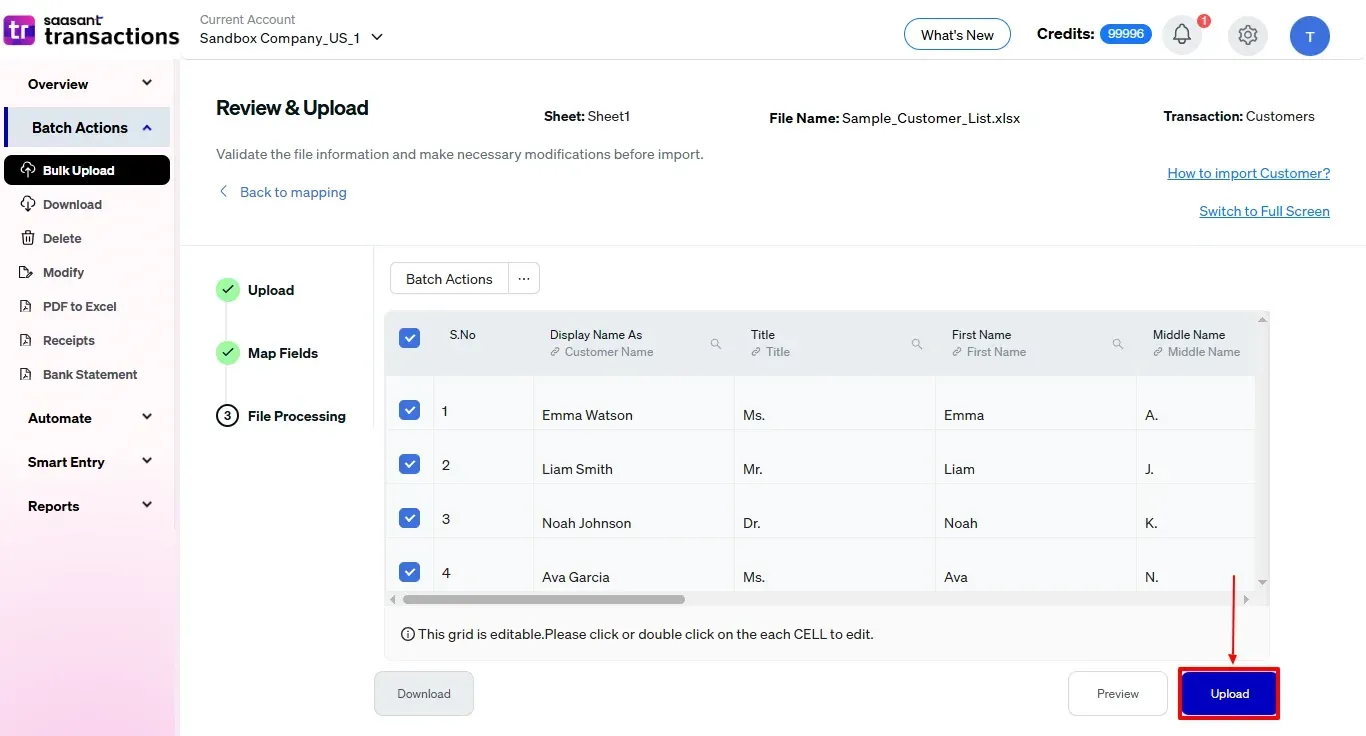Click the SaasAnt Transactions logo

point(92,31)
